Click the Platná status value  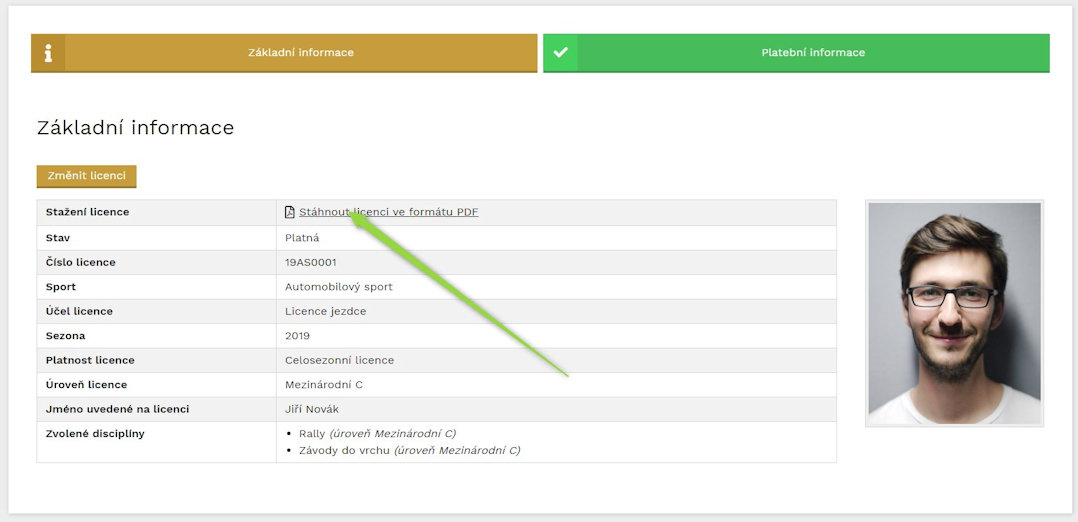click(x=302, y=238)
